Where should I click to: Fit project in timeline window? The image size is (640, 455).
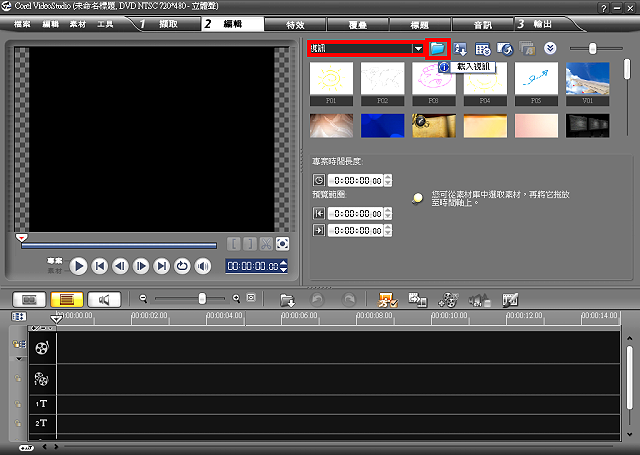251,298
